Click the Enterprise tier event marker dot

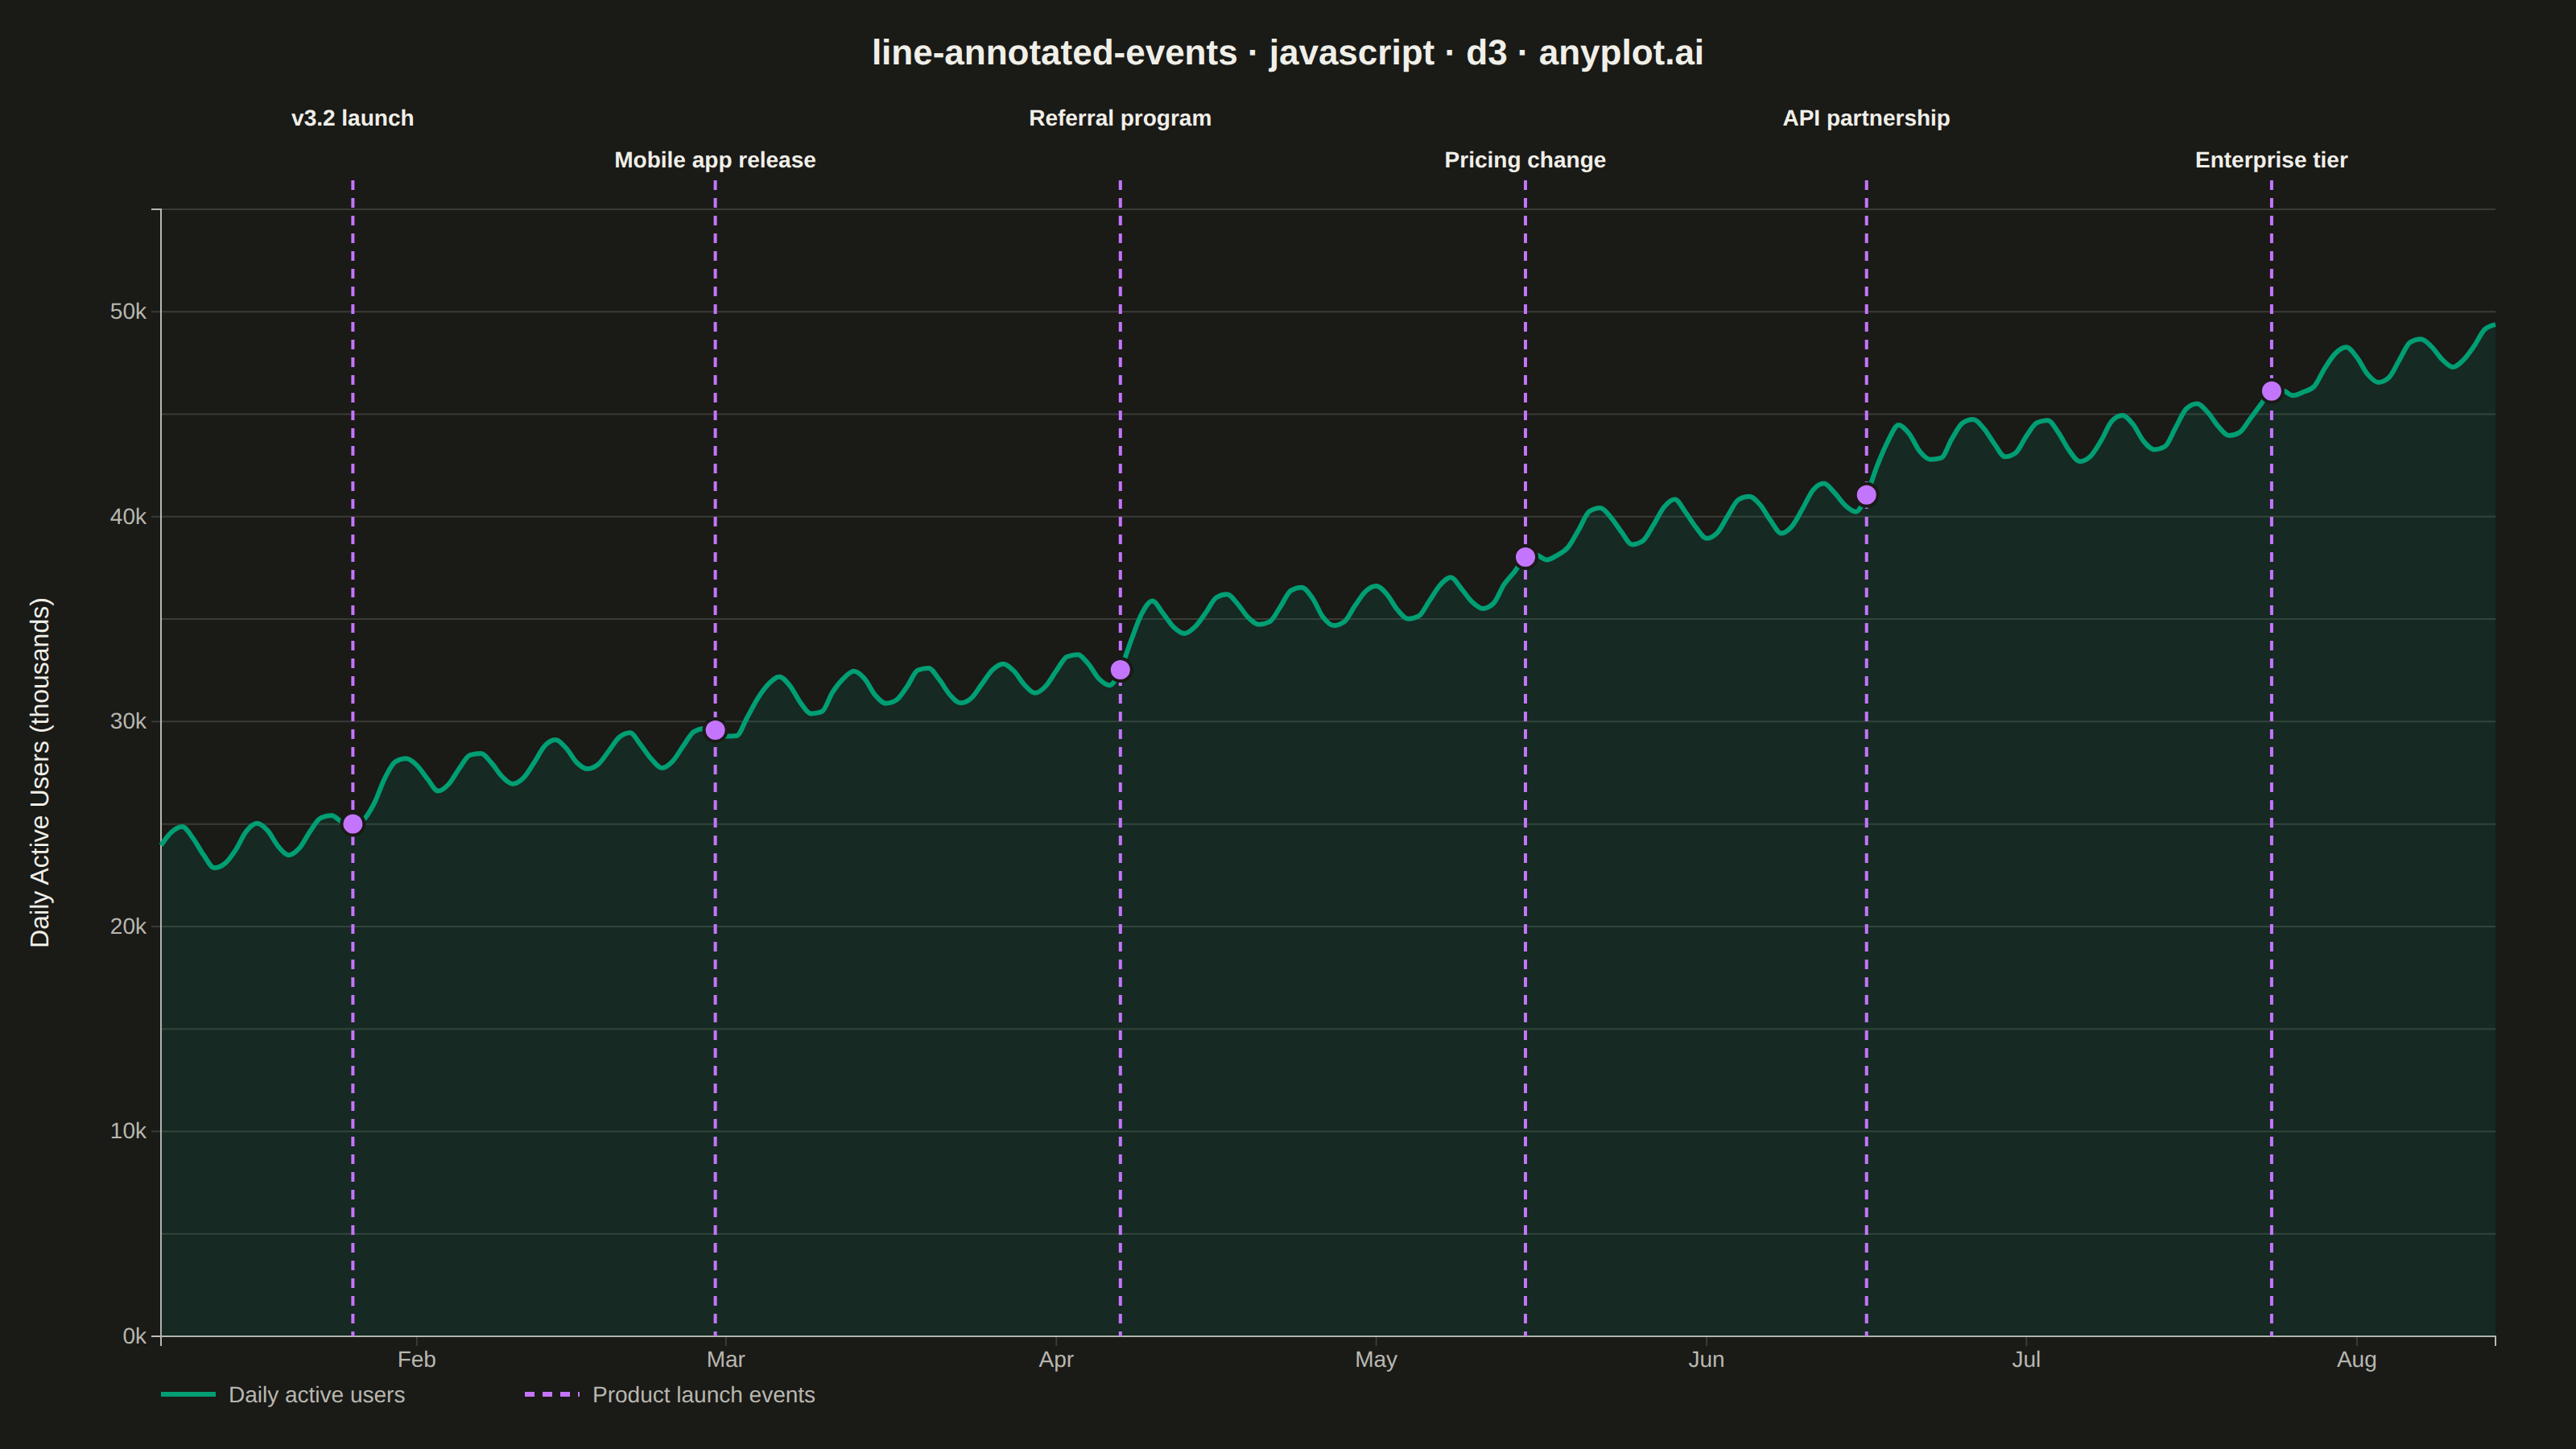pyautogui.click(x=2271, y=391)
